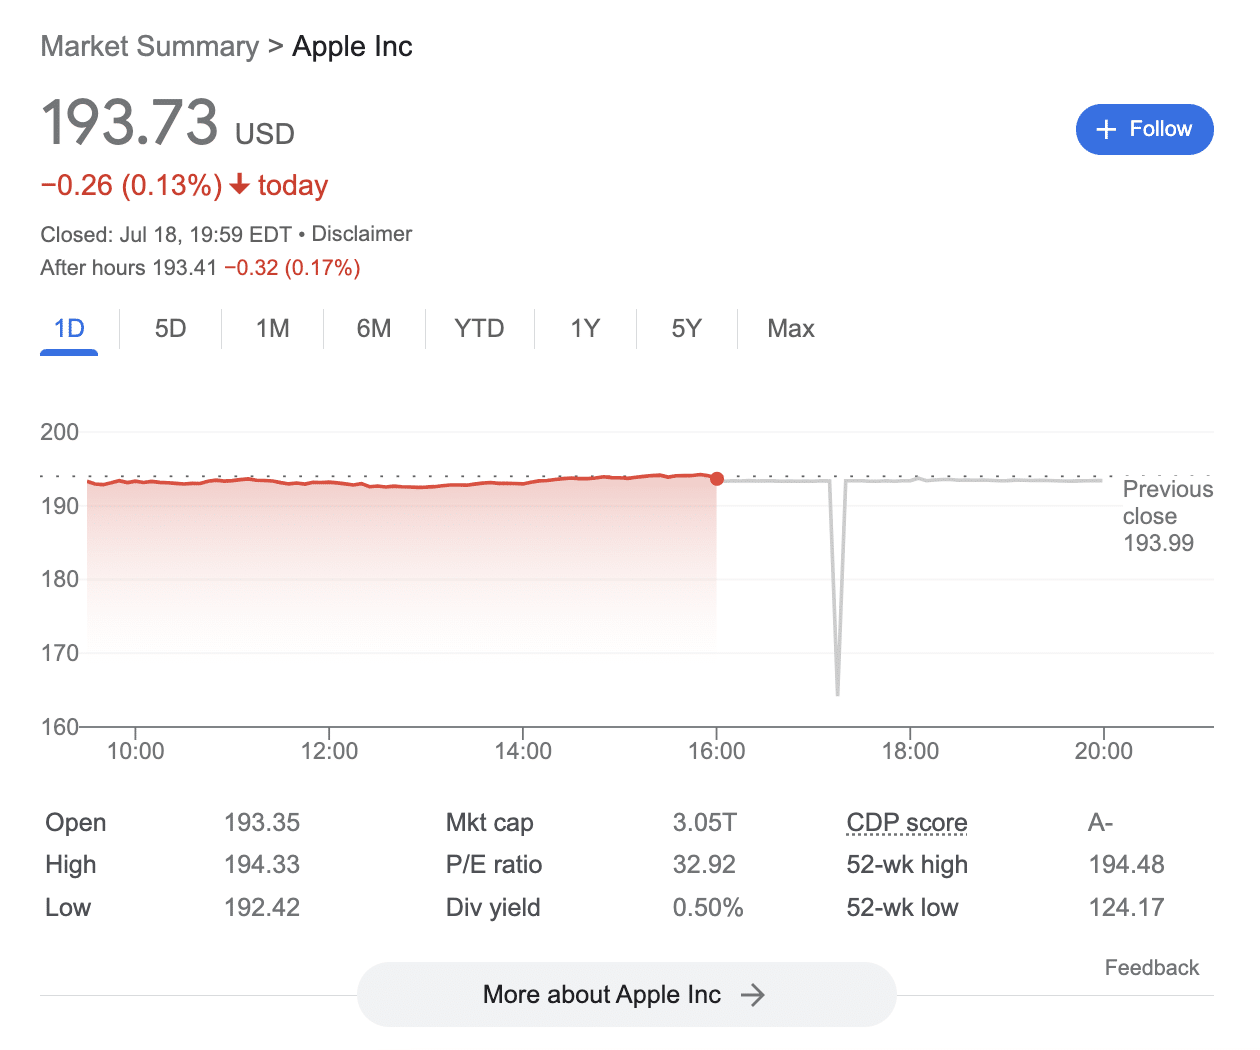Open the Disclaimer link

click(362, 234)
